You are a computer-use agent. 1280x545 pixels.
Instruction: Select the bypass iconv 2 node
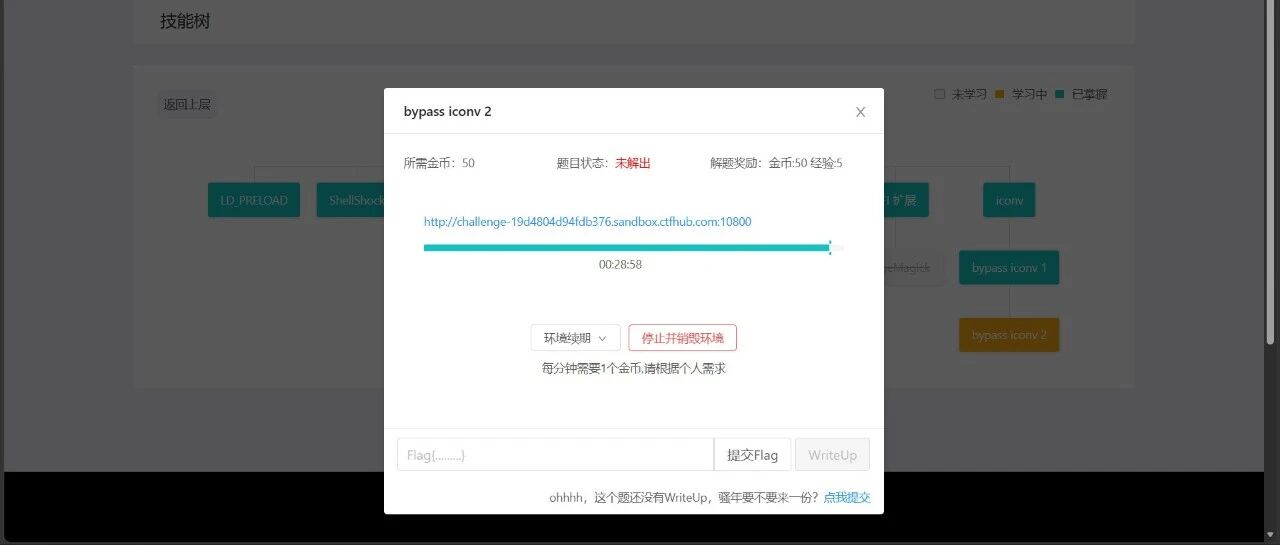pyautogui.click(x=1009, y=335)
